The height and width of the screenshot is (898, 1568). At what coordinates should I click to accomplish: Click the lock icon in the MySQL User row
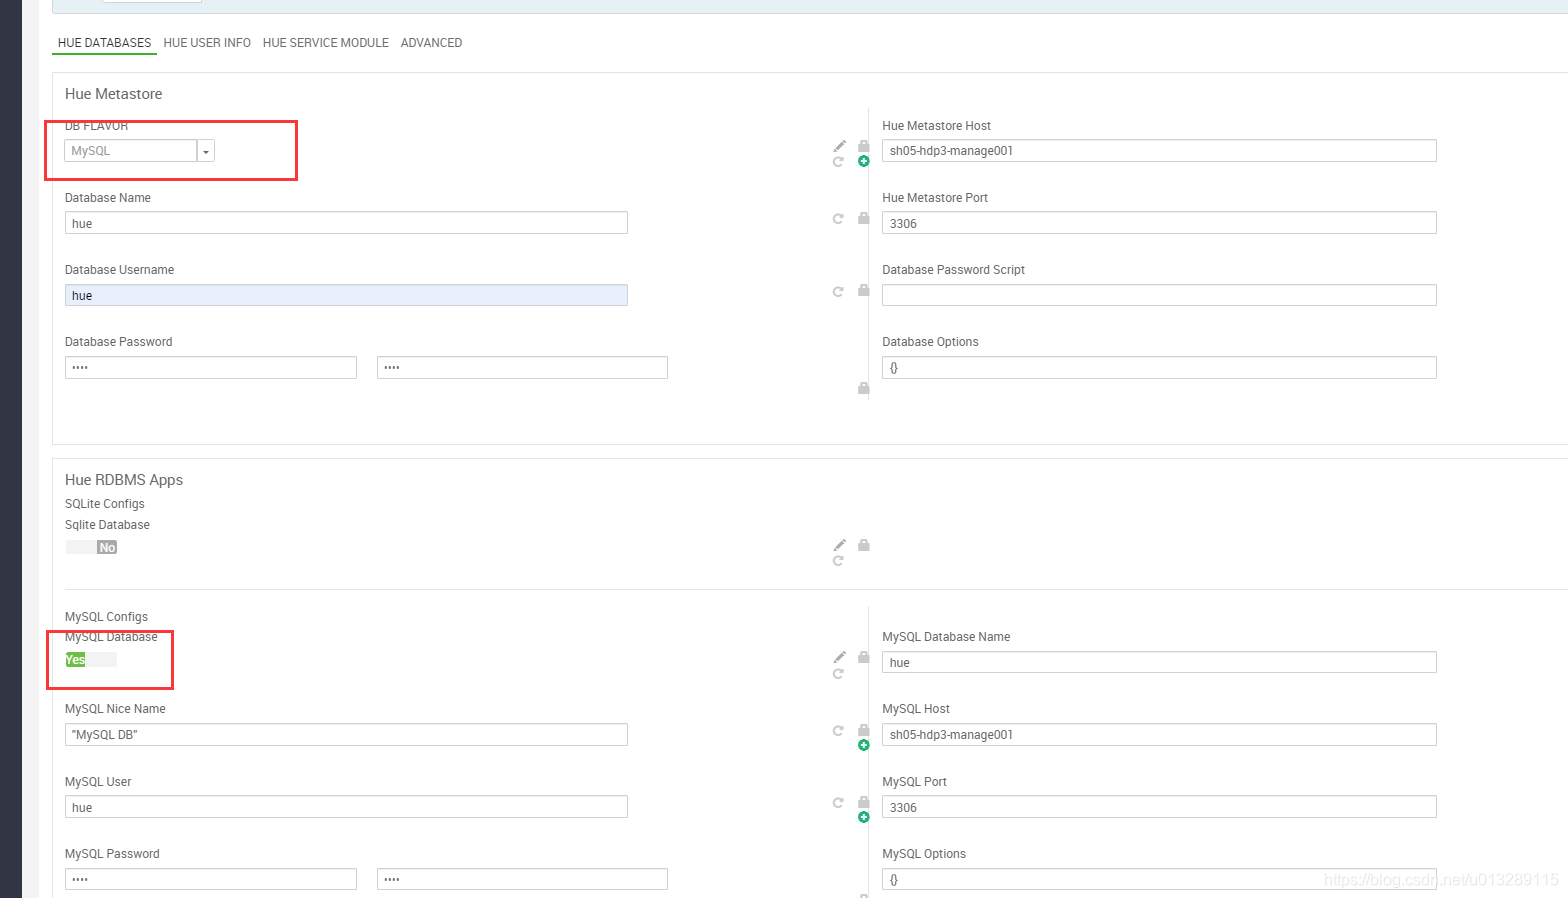point(864,802)
